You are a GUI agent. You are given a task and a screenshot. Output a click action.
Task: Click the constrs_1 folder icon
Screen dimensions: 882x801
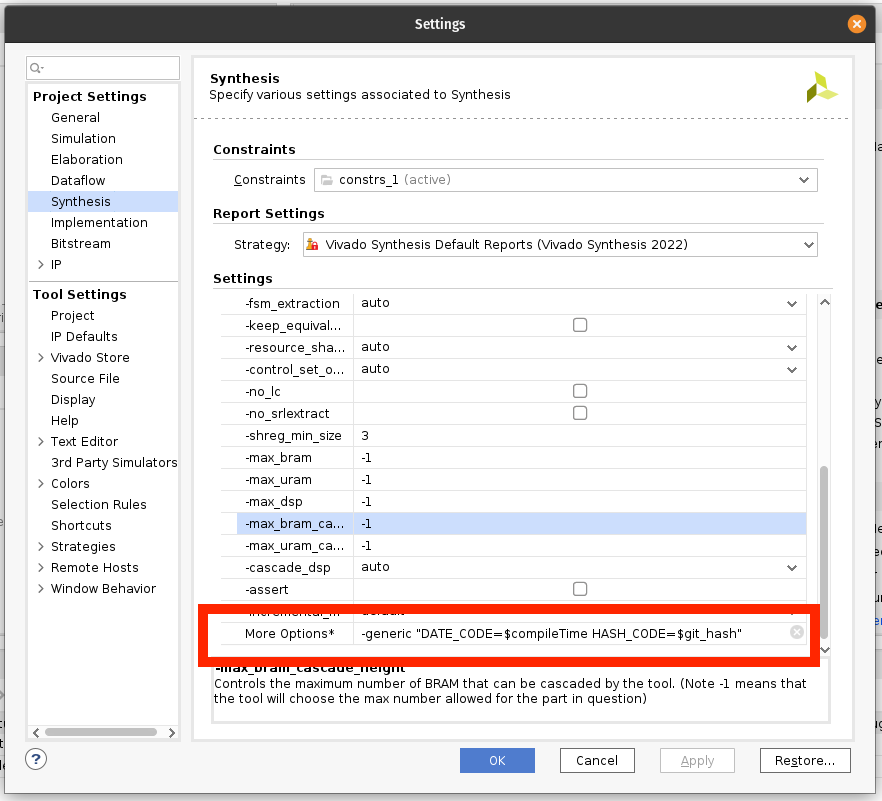326,180
